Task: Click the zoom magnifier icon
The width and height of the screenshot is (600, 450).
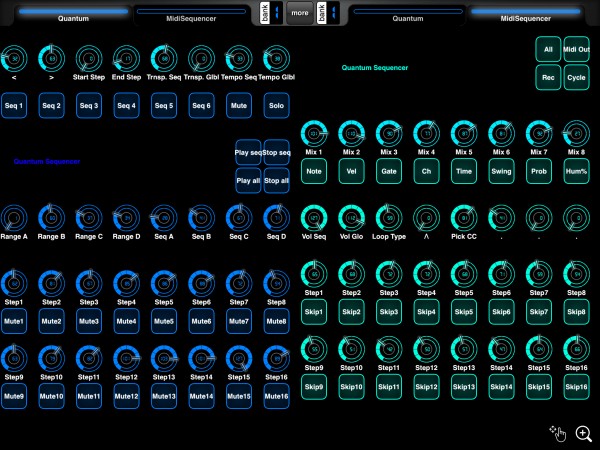Action: click(584, 434)
